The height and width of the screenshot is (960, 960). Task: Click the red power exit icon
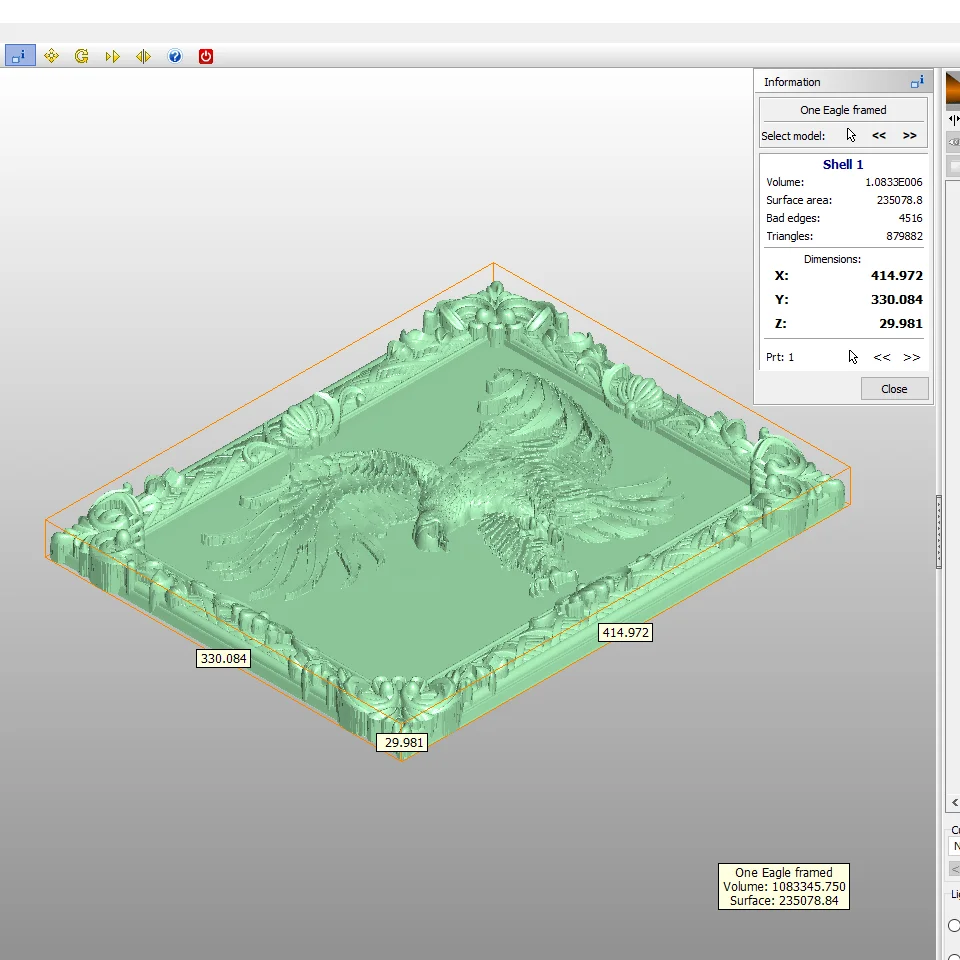(x=206, y=56)
